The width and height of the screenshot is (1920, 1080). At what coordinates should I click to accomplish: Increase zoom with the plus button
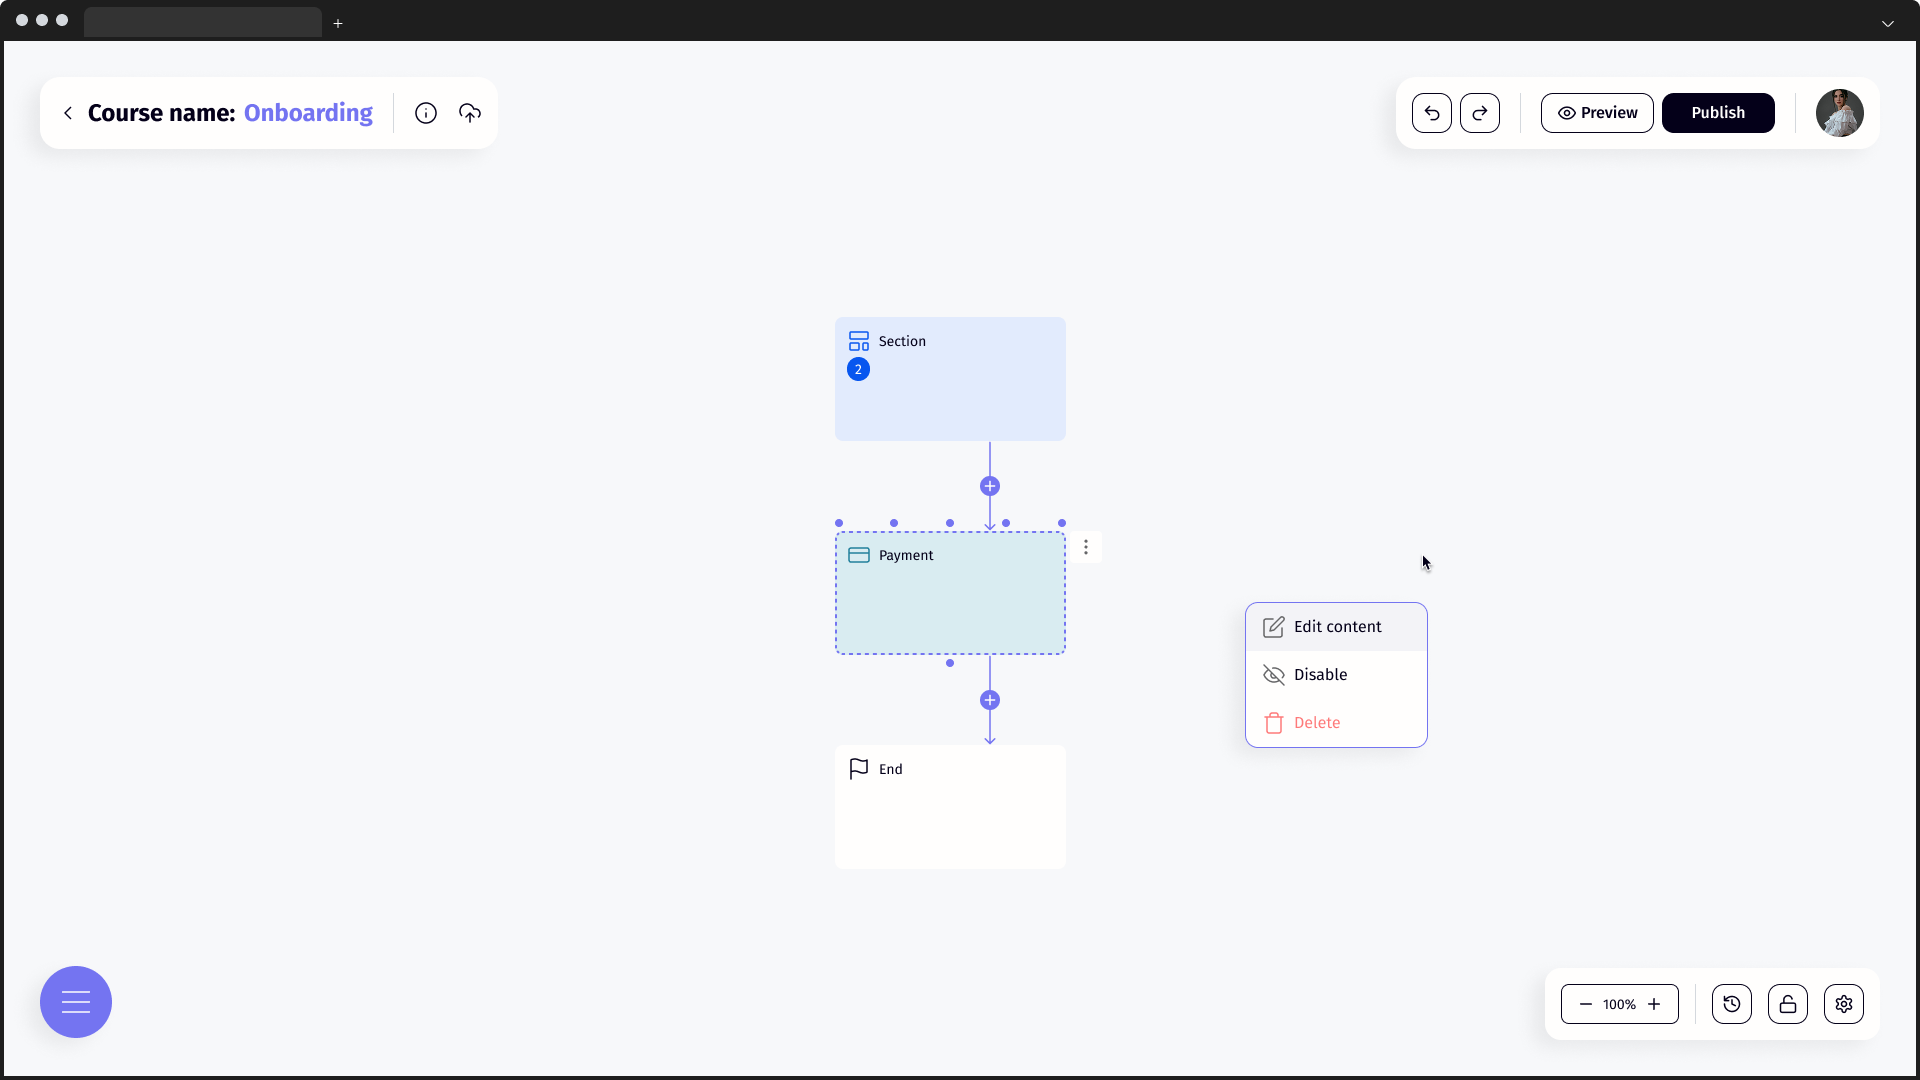(x=1654, y=1004)
